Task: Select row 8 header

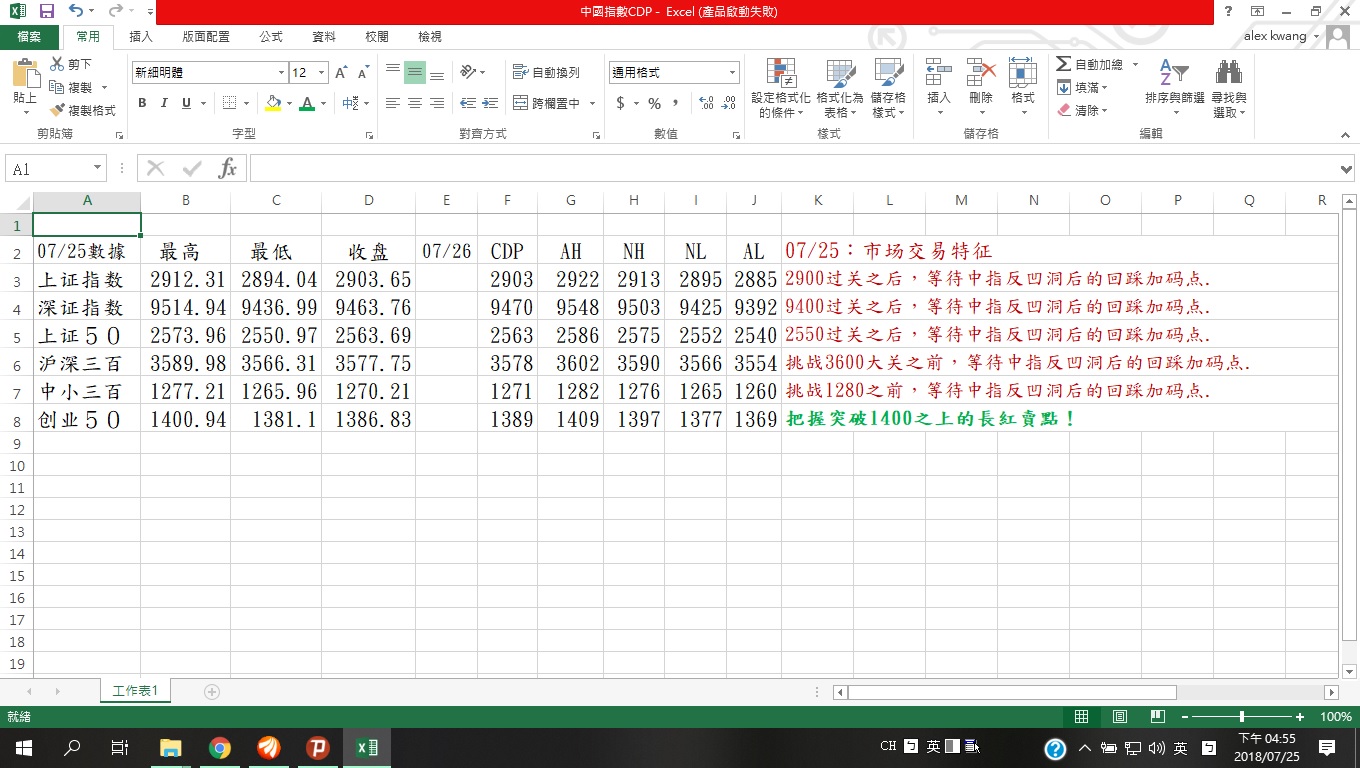Action: point(16,419)
